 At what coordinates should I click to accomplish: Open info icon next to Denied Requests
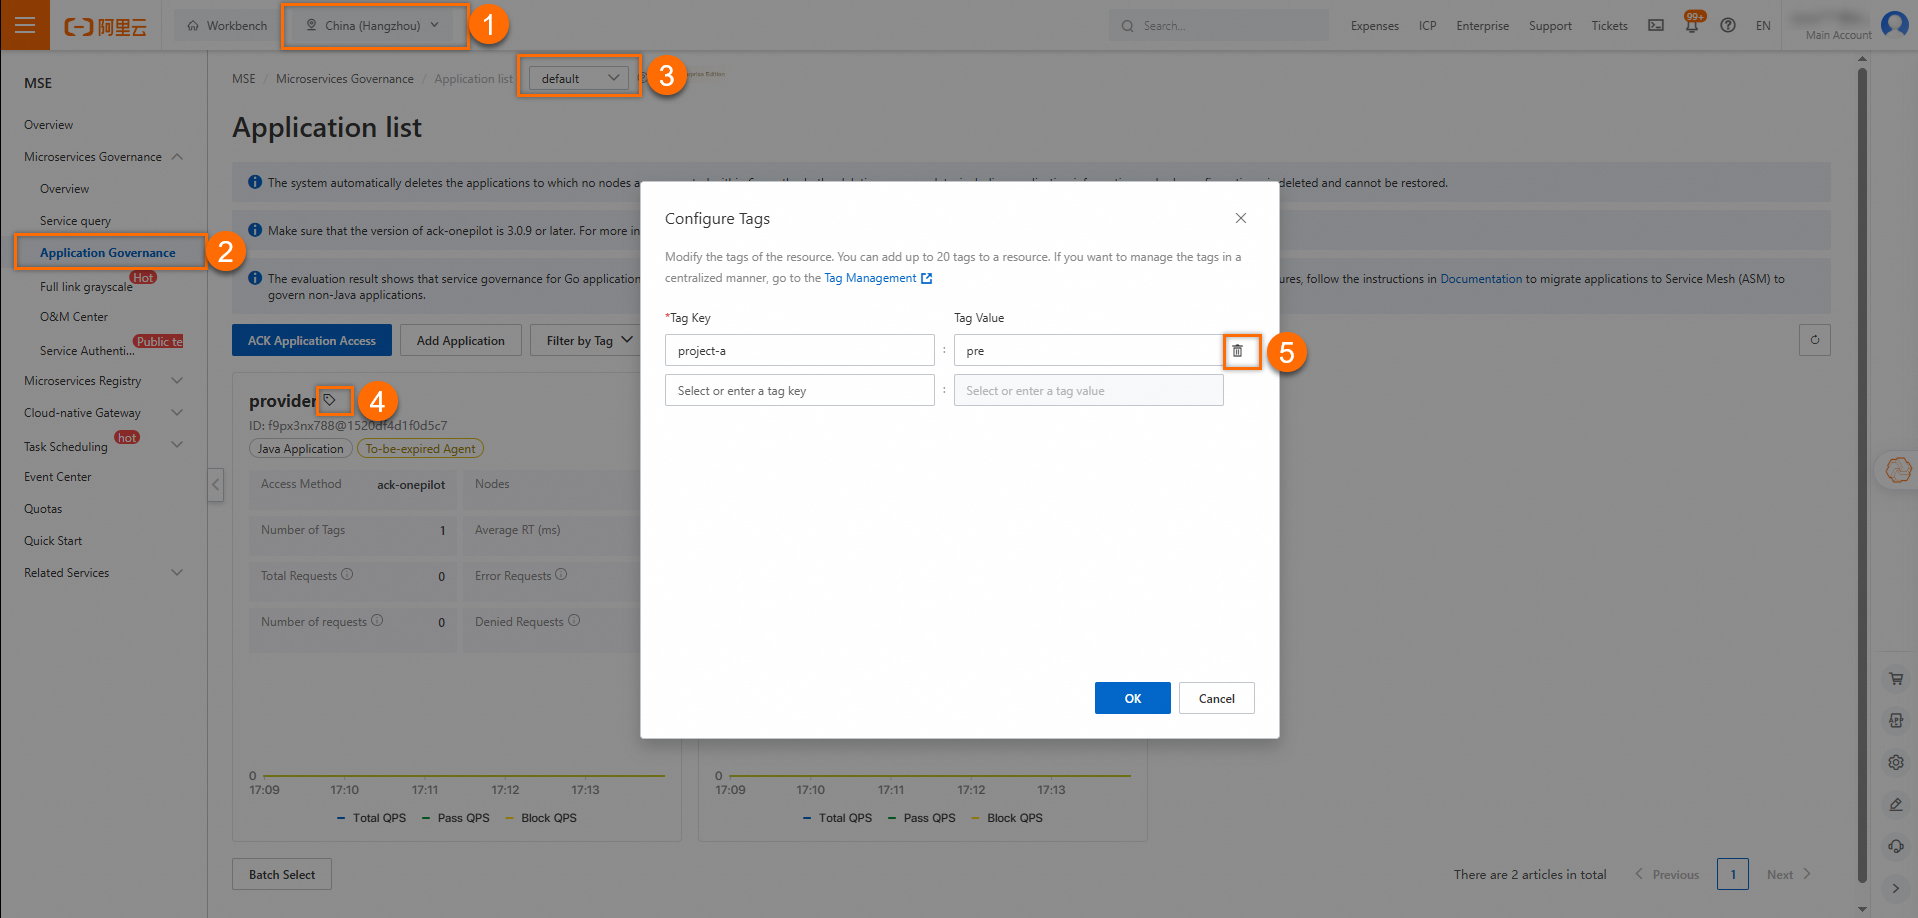(574, 621)
